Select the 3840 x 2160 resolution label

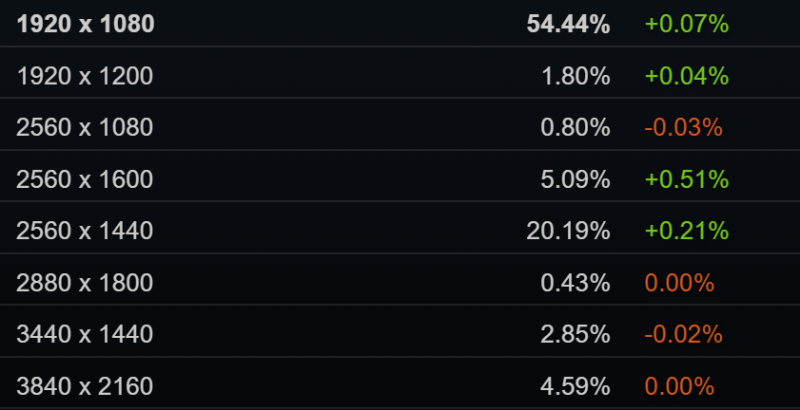point(85,386)
